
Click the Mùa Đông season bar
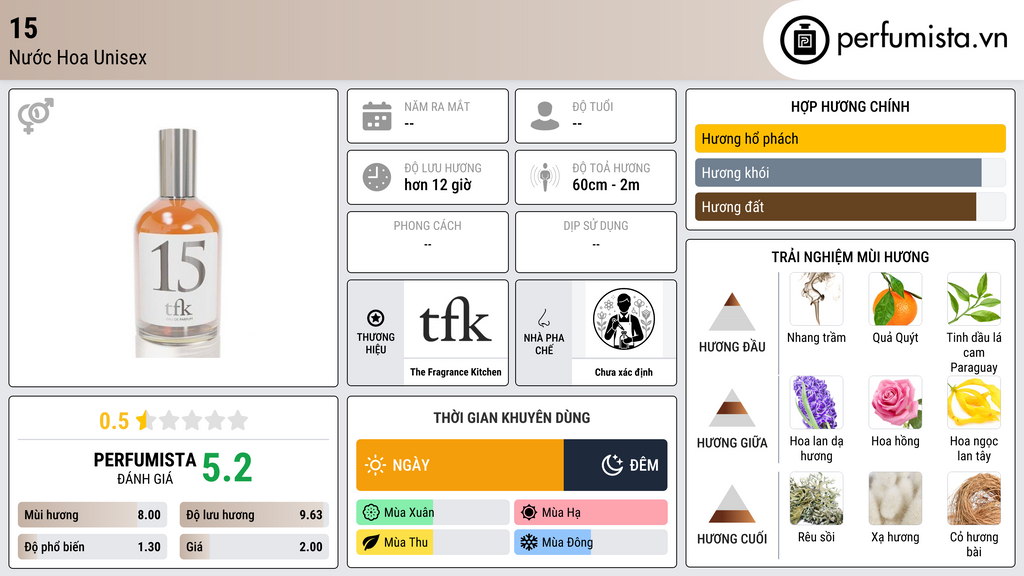click(x=591, y=542)
